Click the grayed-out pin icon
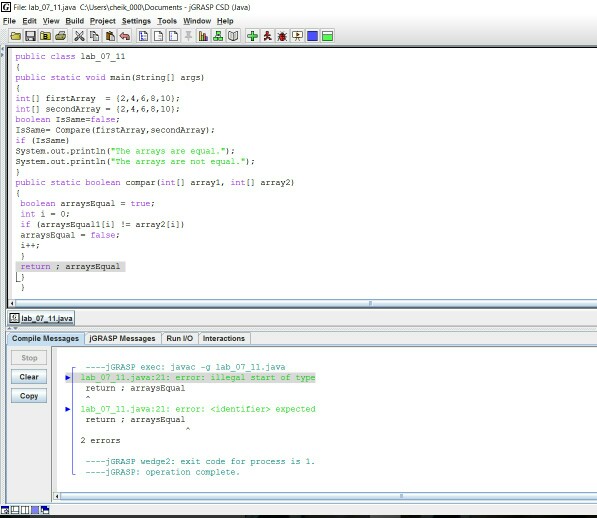 pos(188,37)
